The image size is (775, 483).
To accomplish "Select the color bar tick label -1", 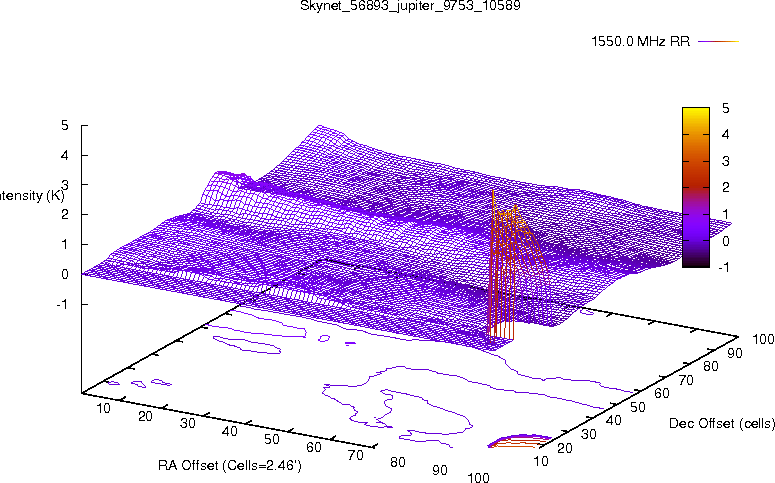I will 724,267.
